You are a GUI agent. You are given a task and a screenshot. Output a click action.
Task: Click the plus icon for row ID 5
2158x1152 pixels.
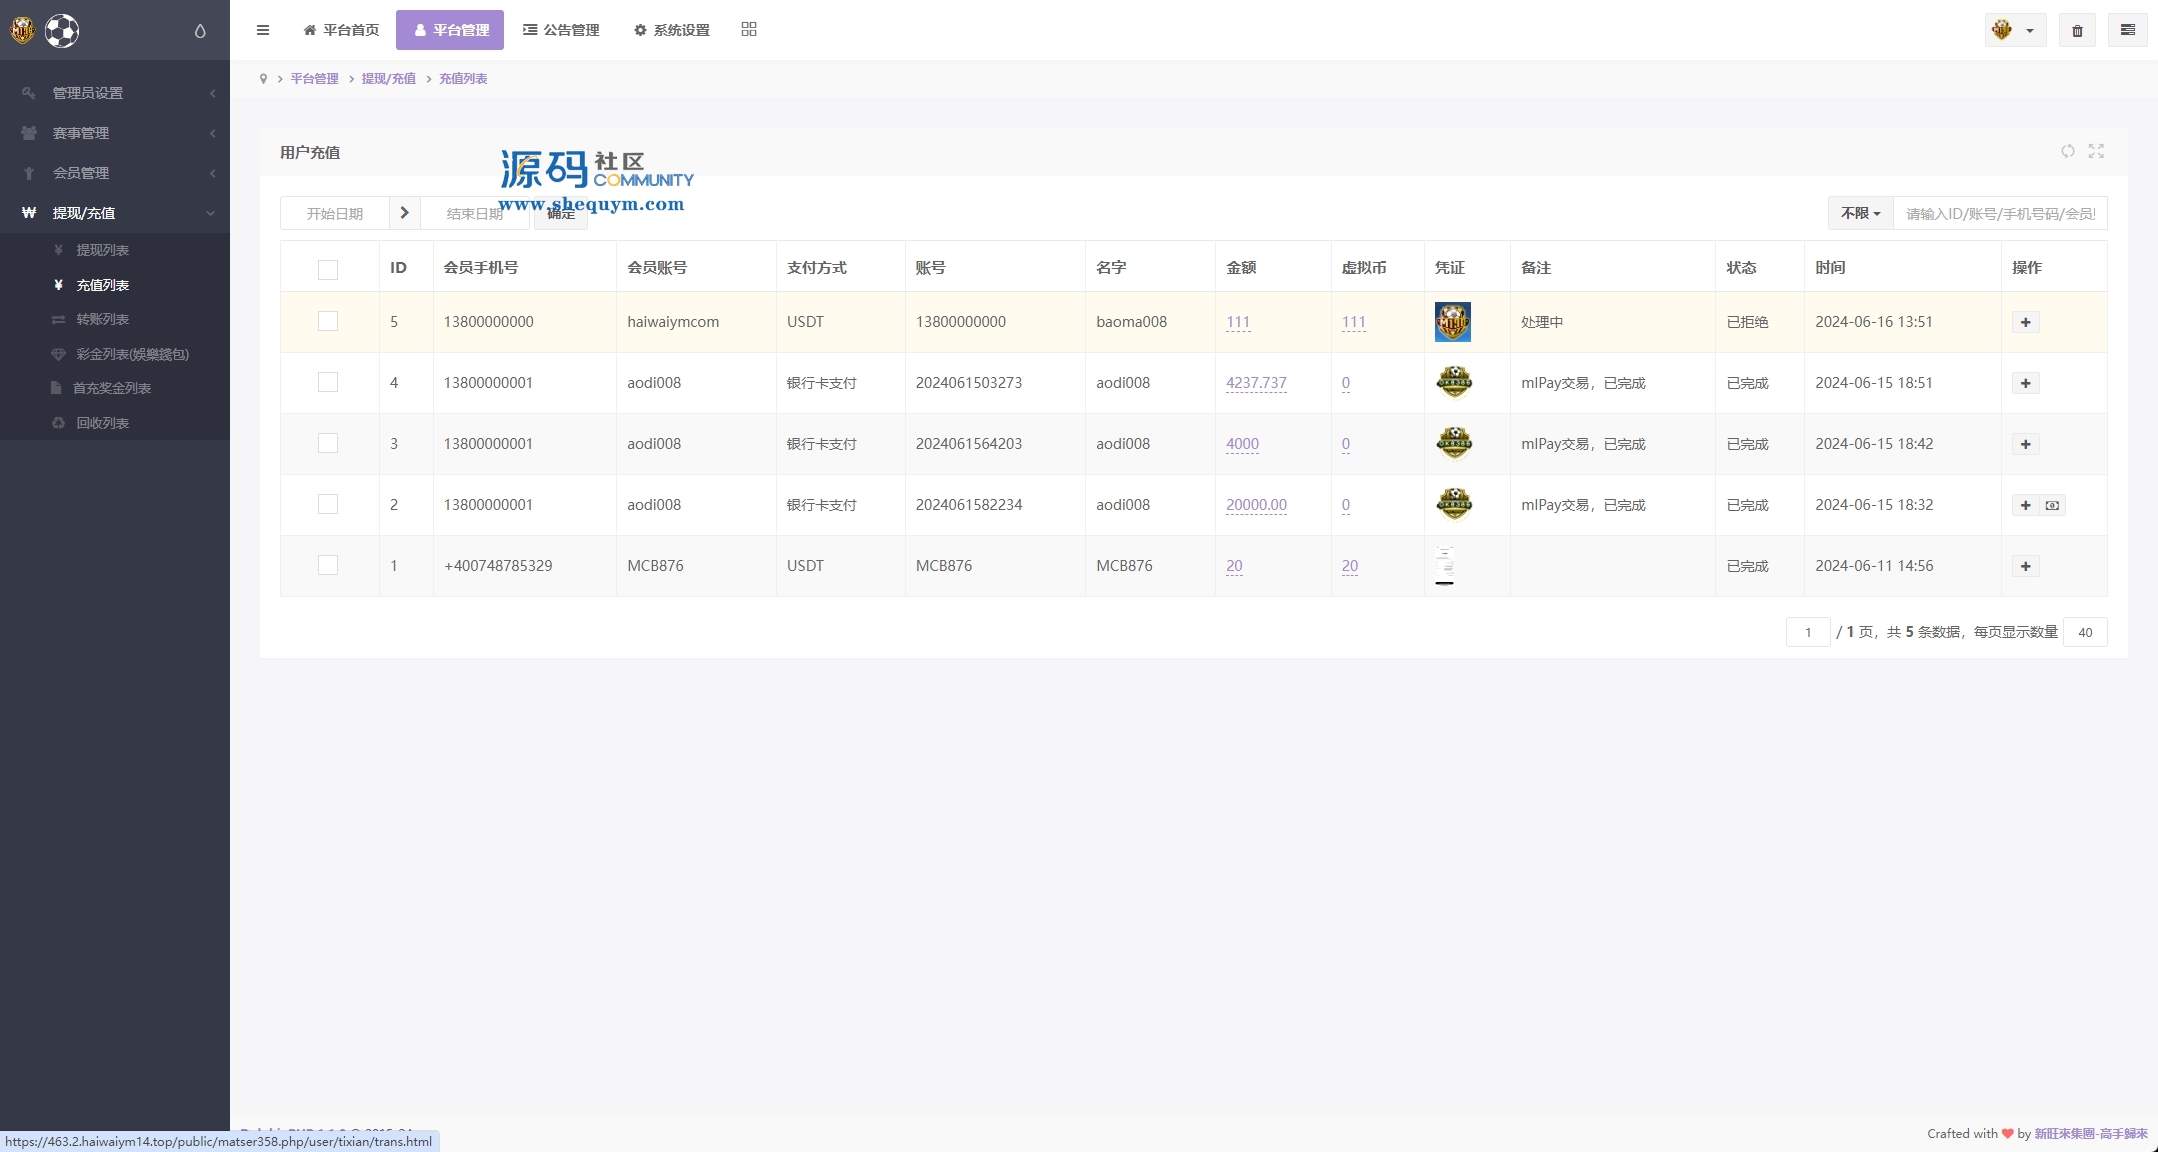tap(2026, 322)
